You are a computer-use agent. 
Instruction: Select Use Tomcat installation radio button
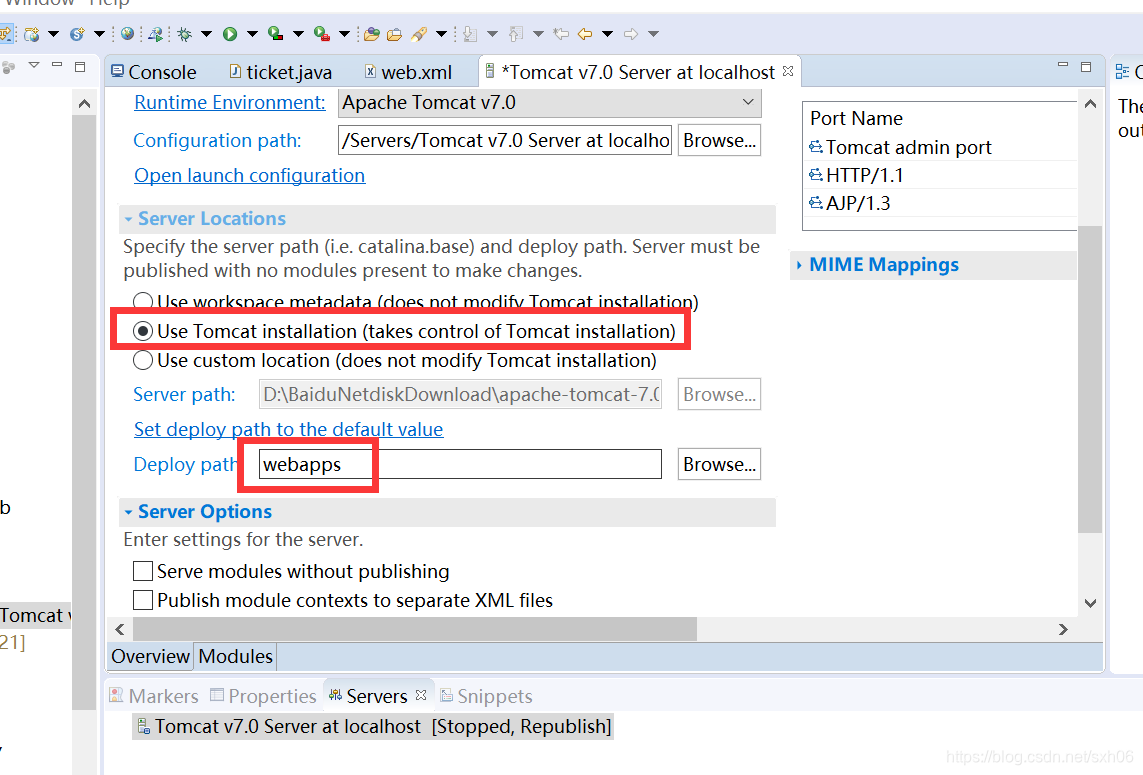(143, 331)
